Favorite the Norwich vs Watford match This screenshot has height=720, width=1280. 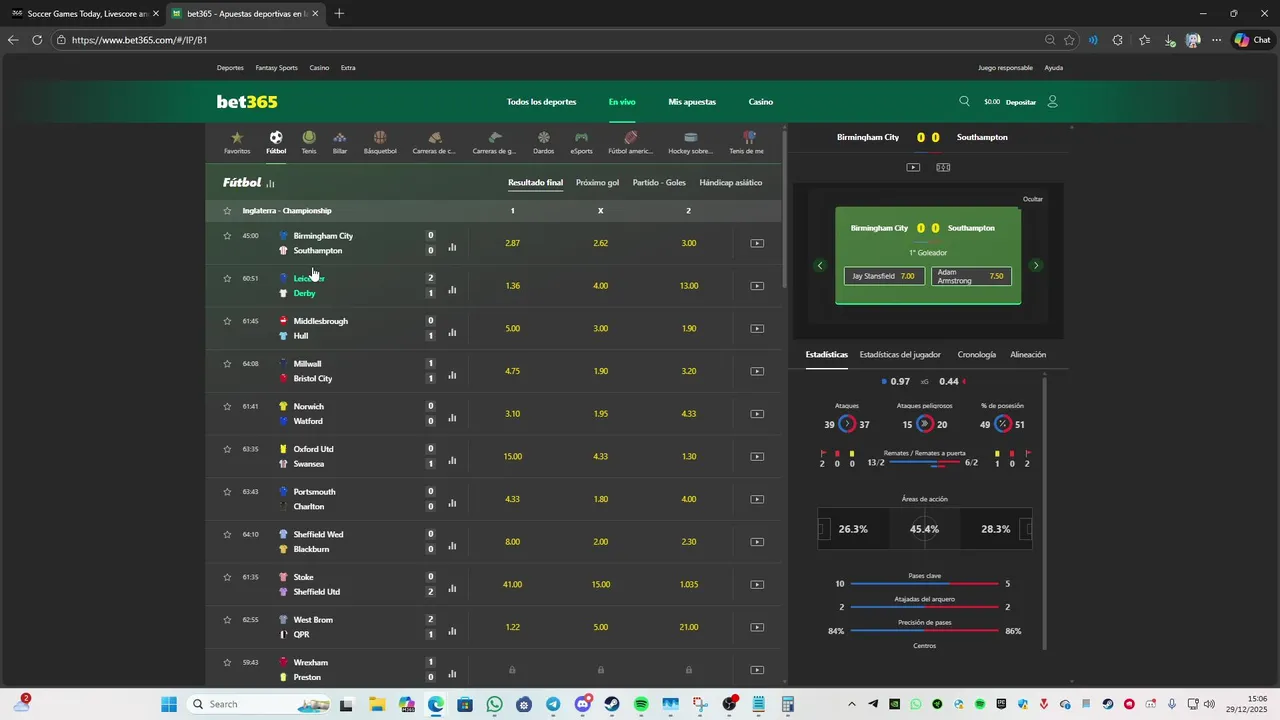pyautogui.click(x=227, y=406)
